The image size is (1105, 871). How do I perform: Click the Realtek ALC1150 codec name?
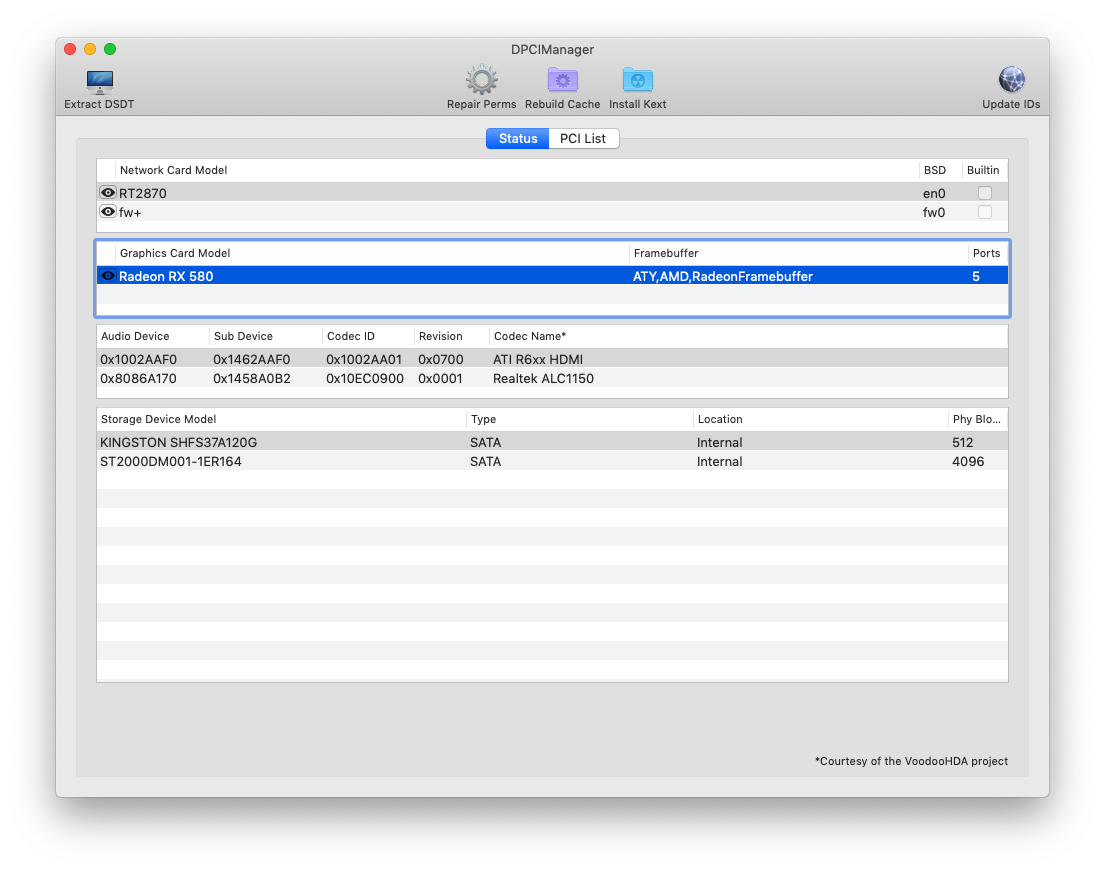tap(543, 378)
